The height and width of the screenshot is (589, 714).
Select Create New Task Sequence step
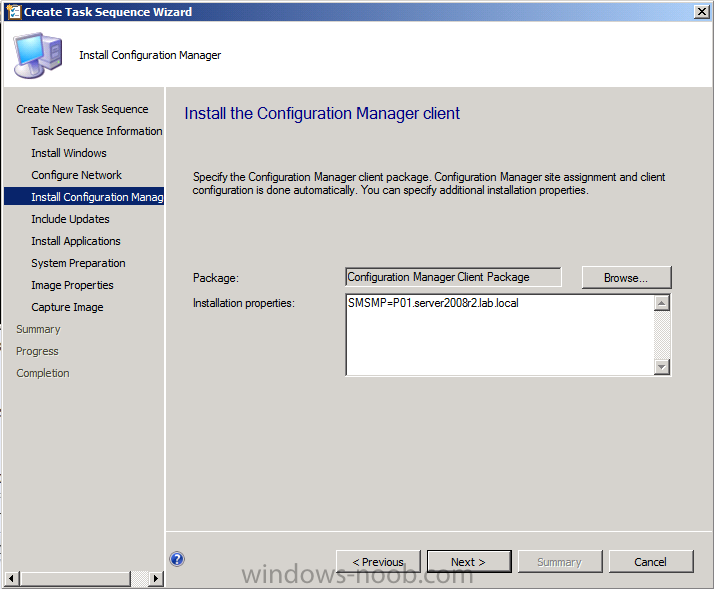(x=82, y=109)
